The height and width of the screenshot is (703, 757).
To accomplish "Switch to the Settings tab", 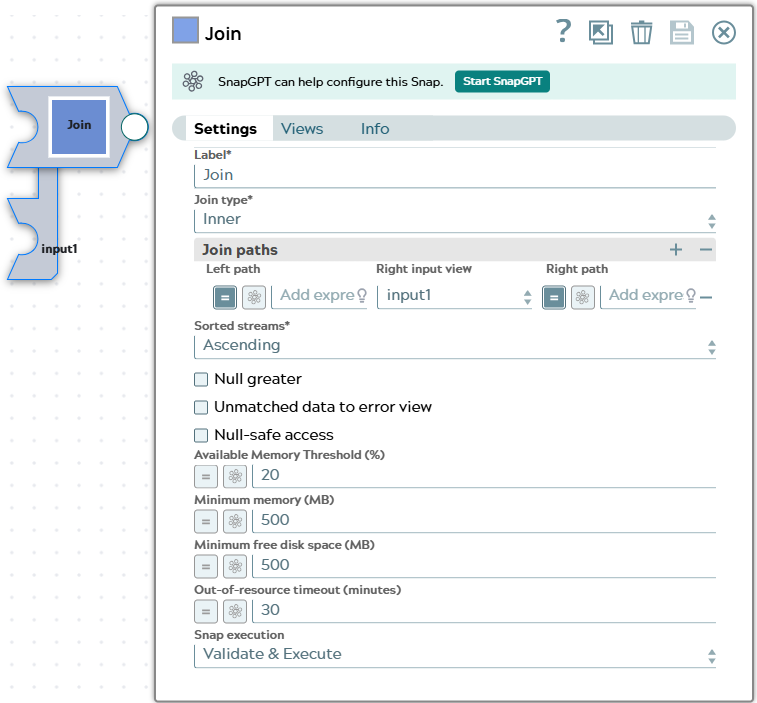I will (225, 128).
